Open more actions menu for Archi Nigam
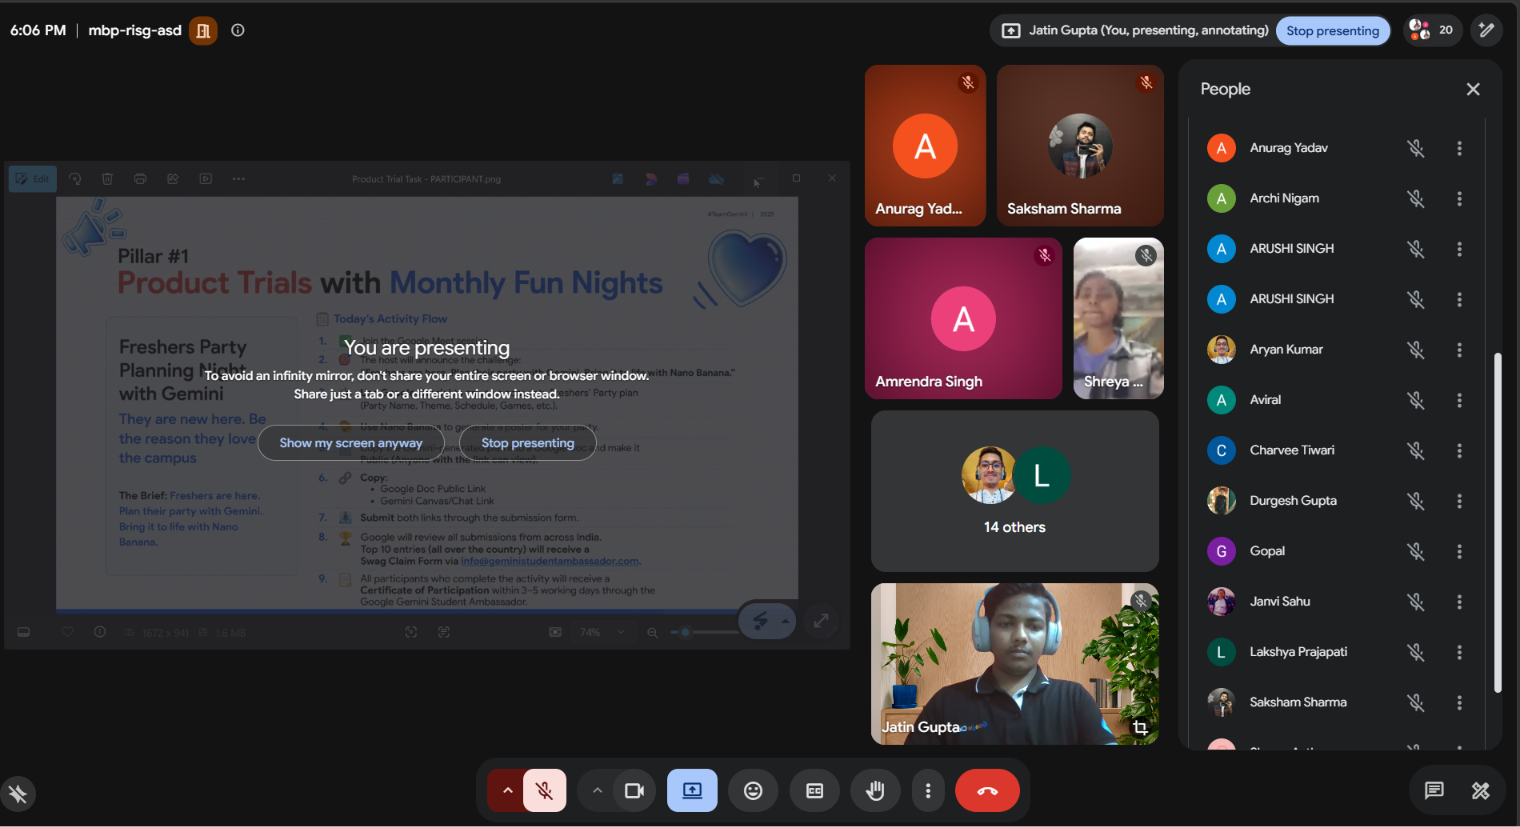The width and height of the screenshot is (1520, 827). 1459,198
